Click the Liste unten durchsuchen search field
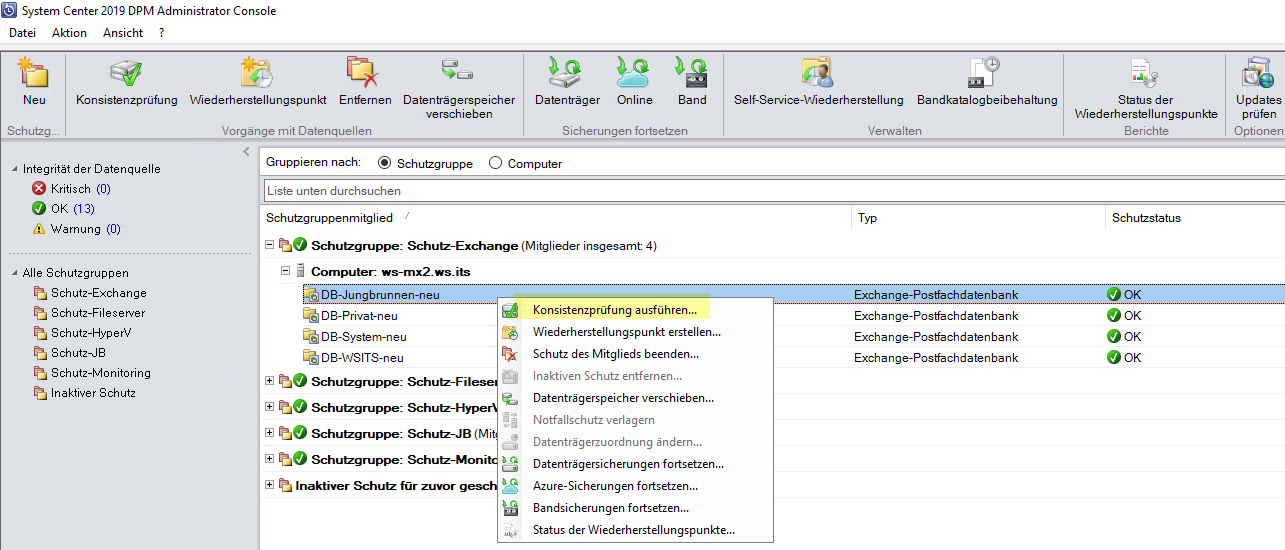 point(774,190)
